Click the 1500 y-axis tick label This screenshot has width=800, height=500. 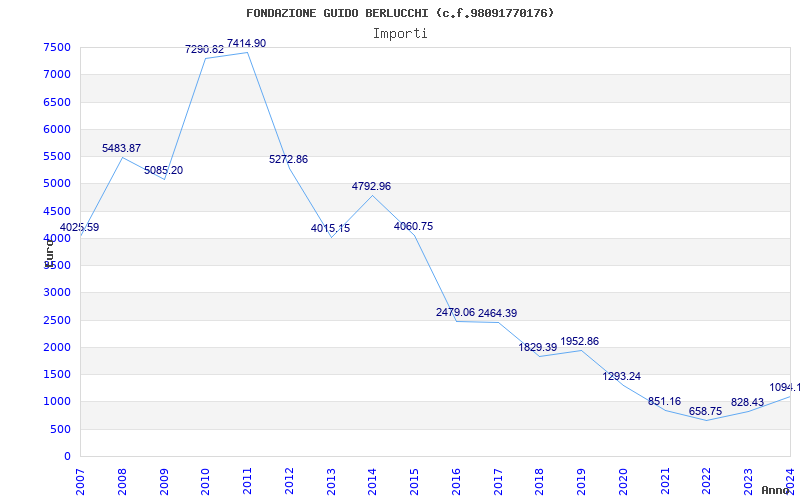57,374
